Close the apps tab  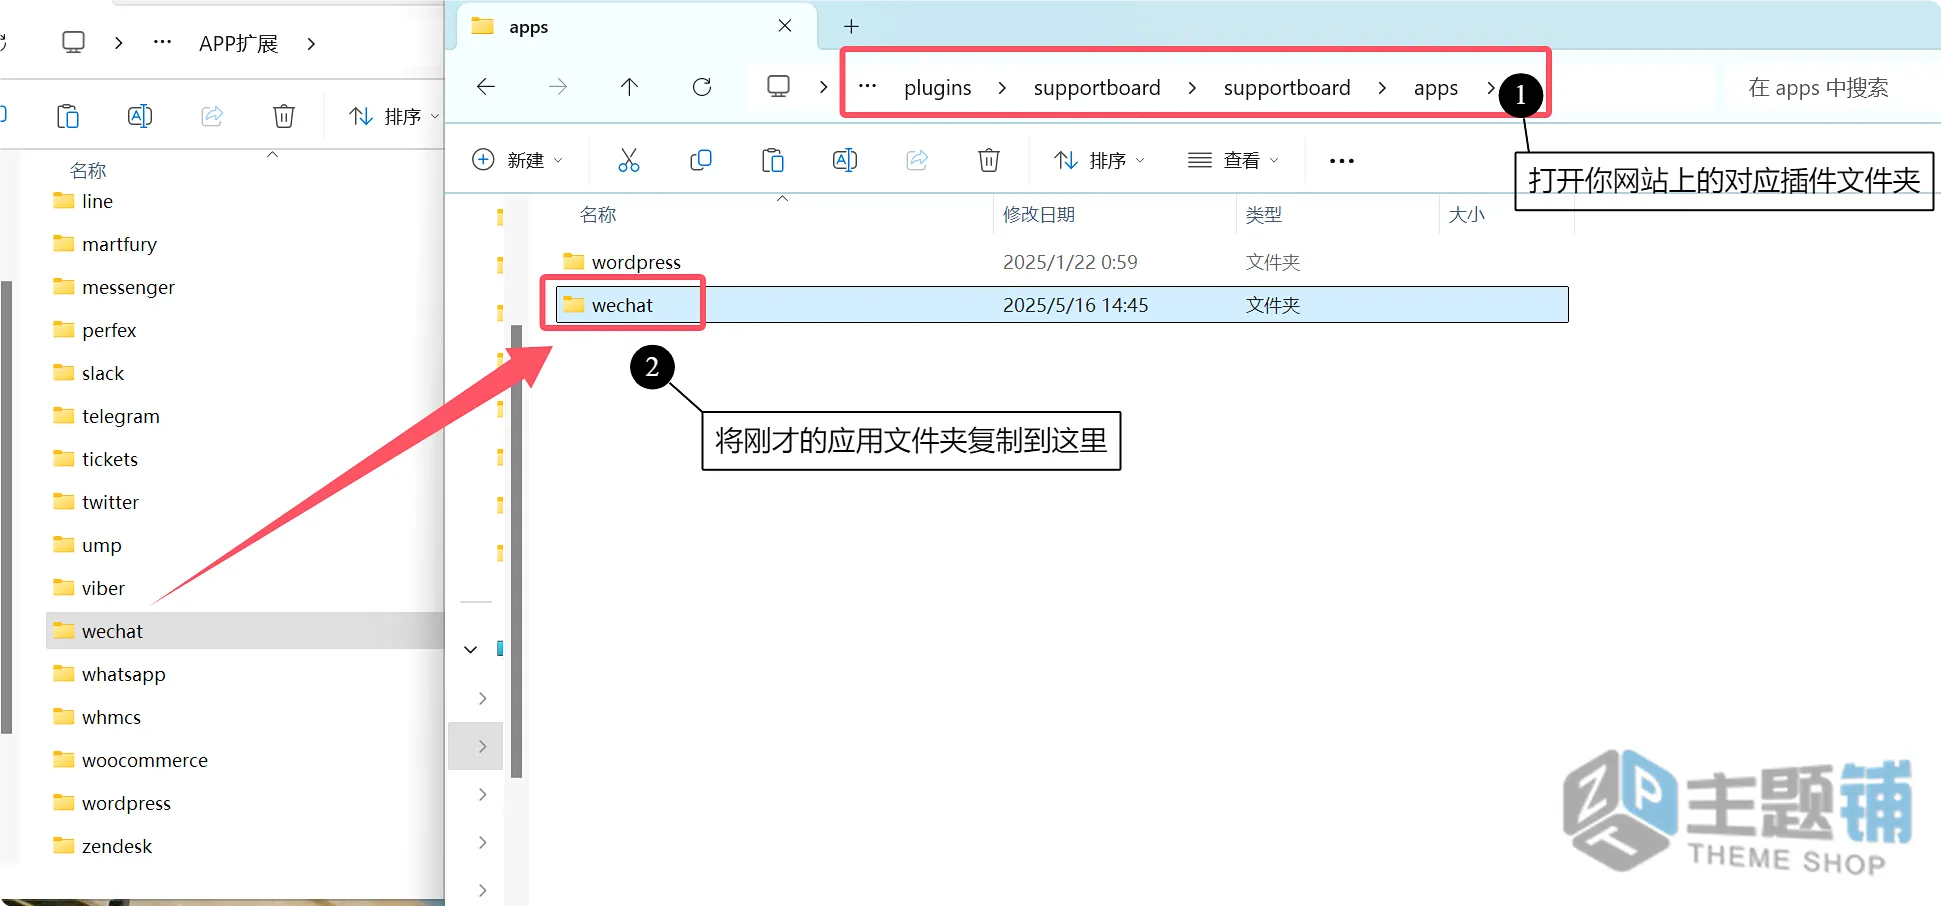click(x=785, y=26)
